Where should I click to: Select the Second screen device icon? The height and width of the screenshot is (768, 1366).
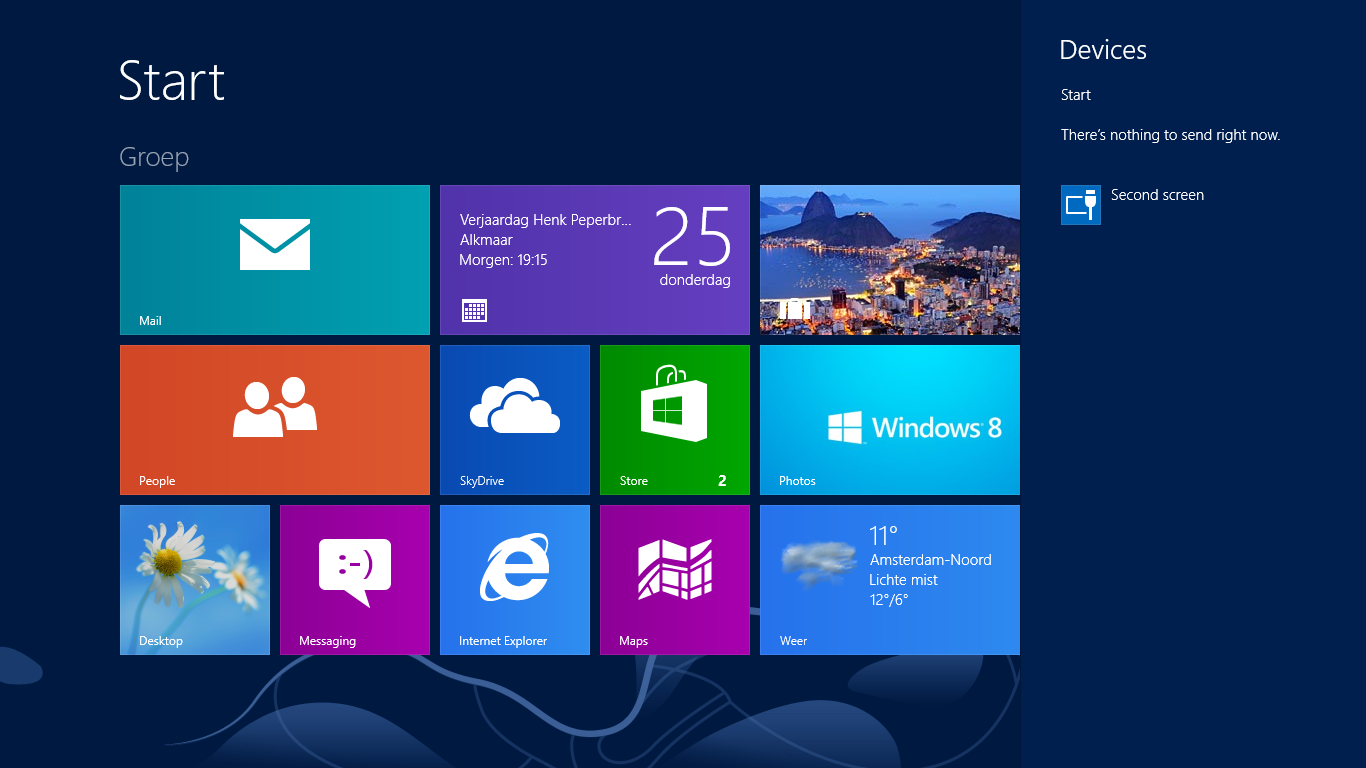(1081, 205)
